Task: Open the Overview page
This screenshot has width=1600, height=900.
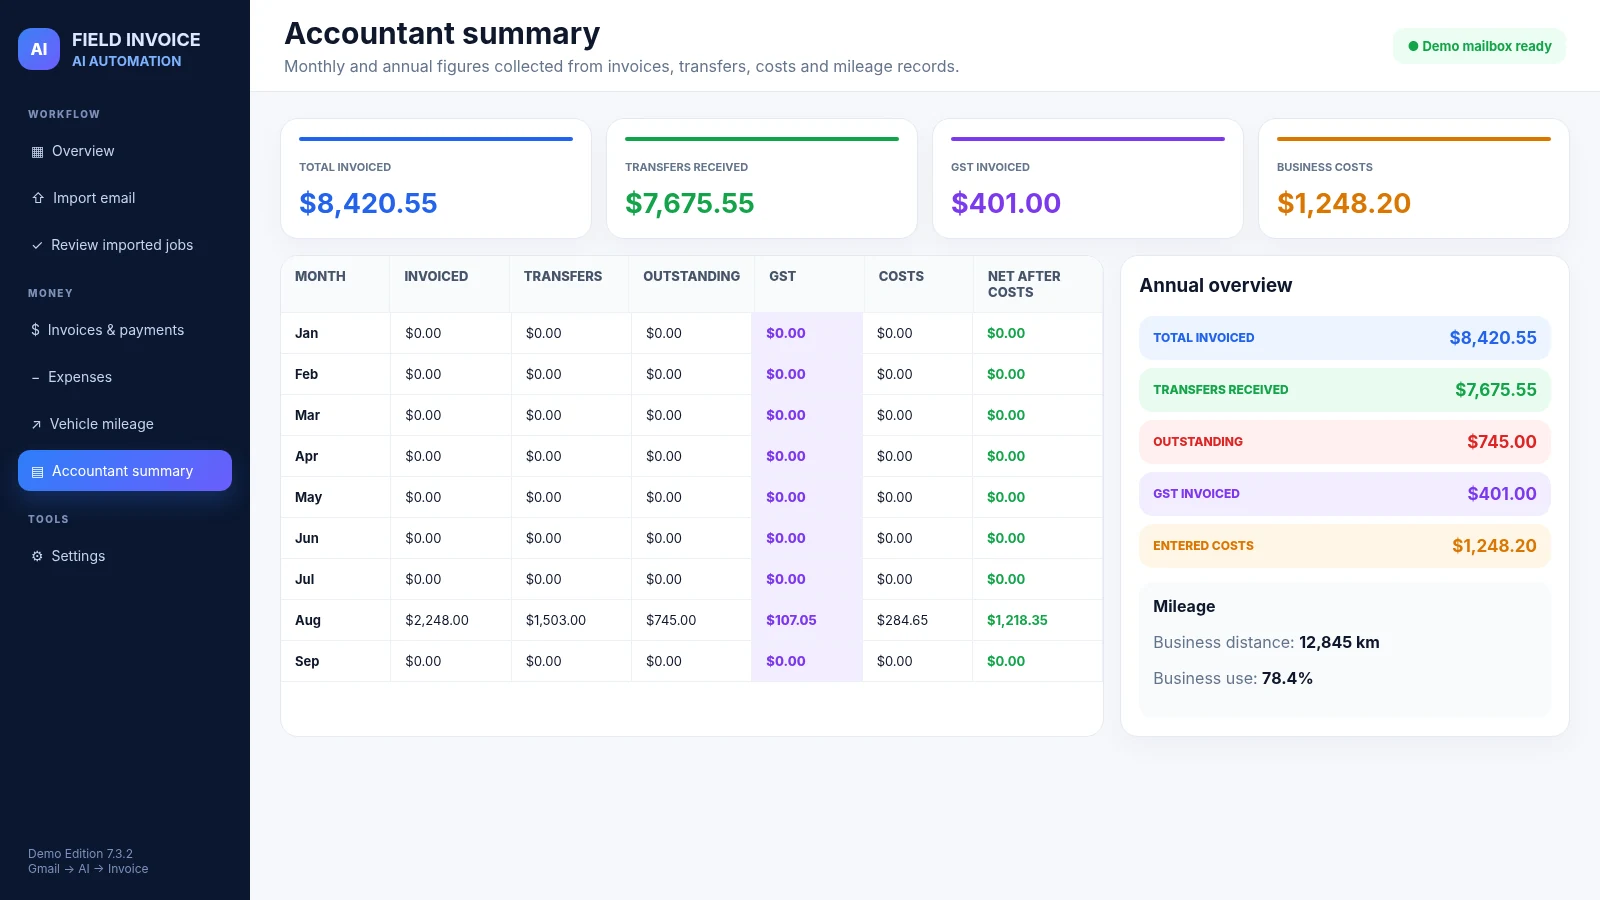Action: click(125, 151)
